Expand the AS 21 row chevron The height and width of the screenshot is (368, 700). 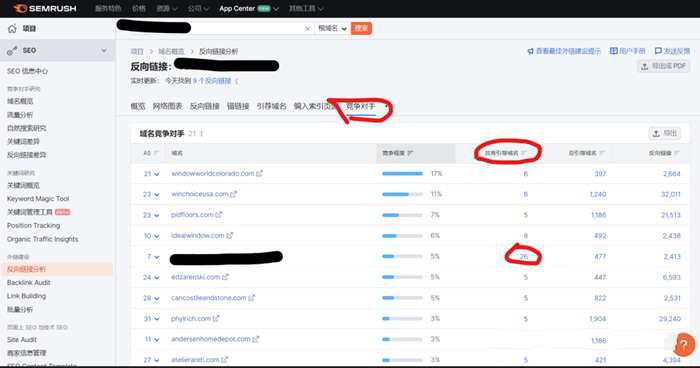pos(157,174)
